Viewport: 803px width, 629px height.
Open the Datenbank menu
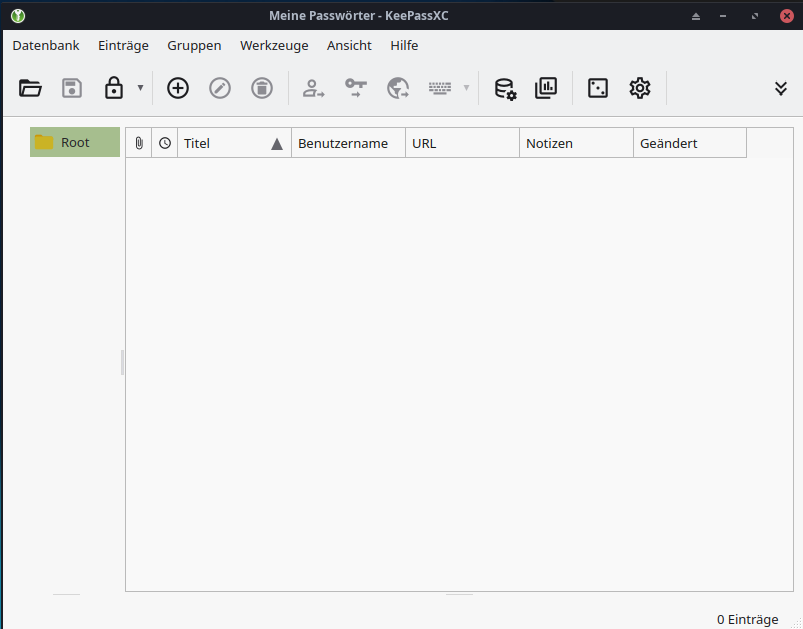click(46, 45)
